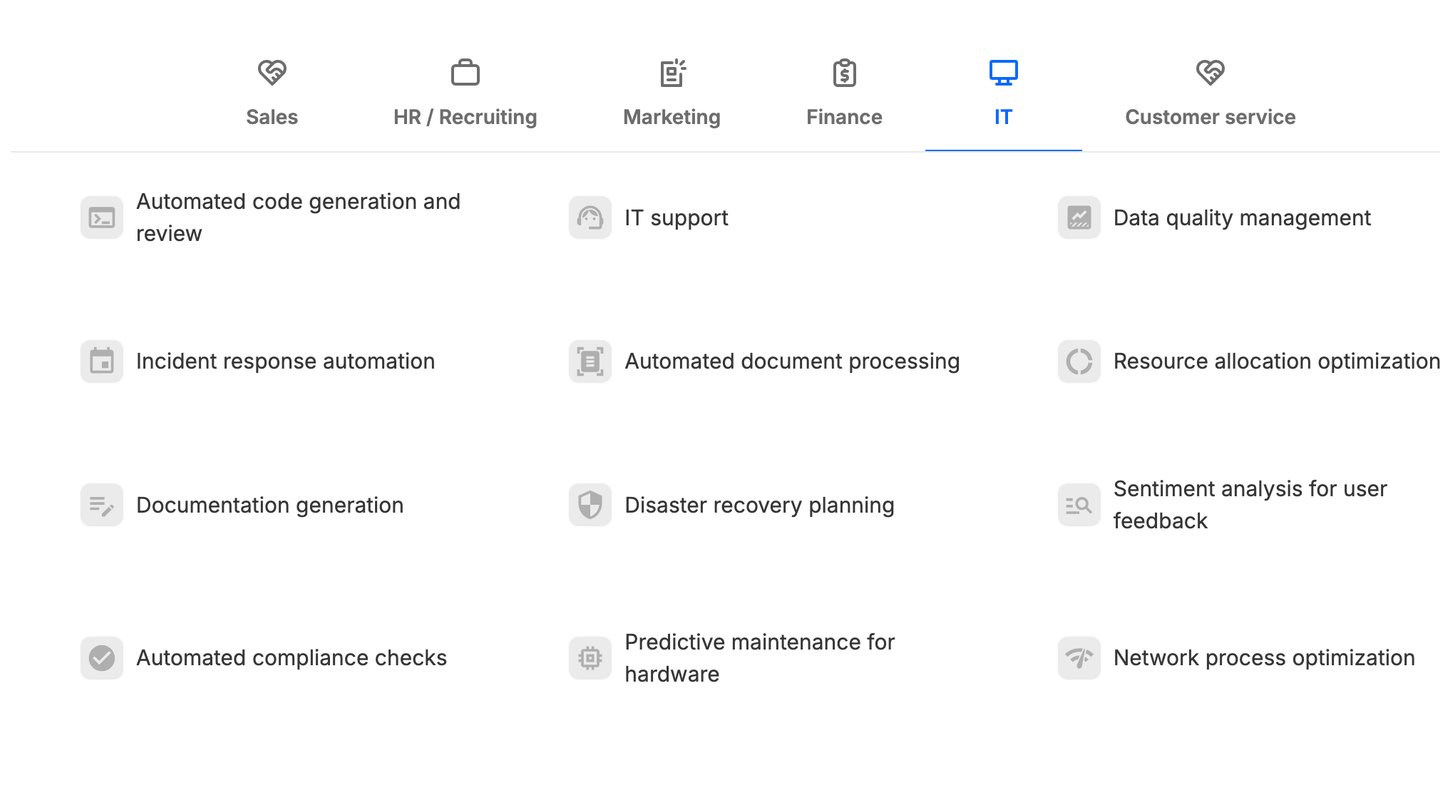
Task: Go to the Finance tab
Action: click(x=844, y=94)
